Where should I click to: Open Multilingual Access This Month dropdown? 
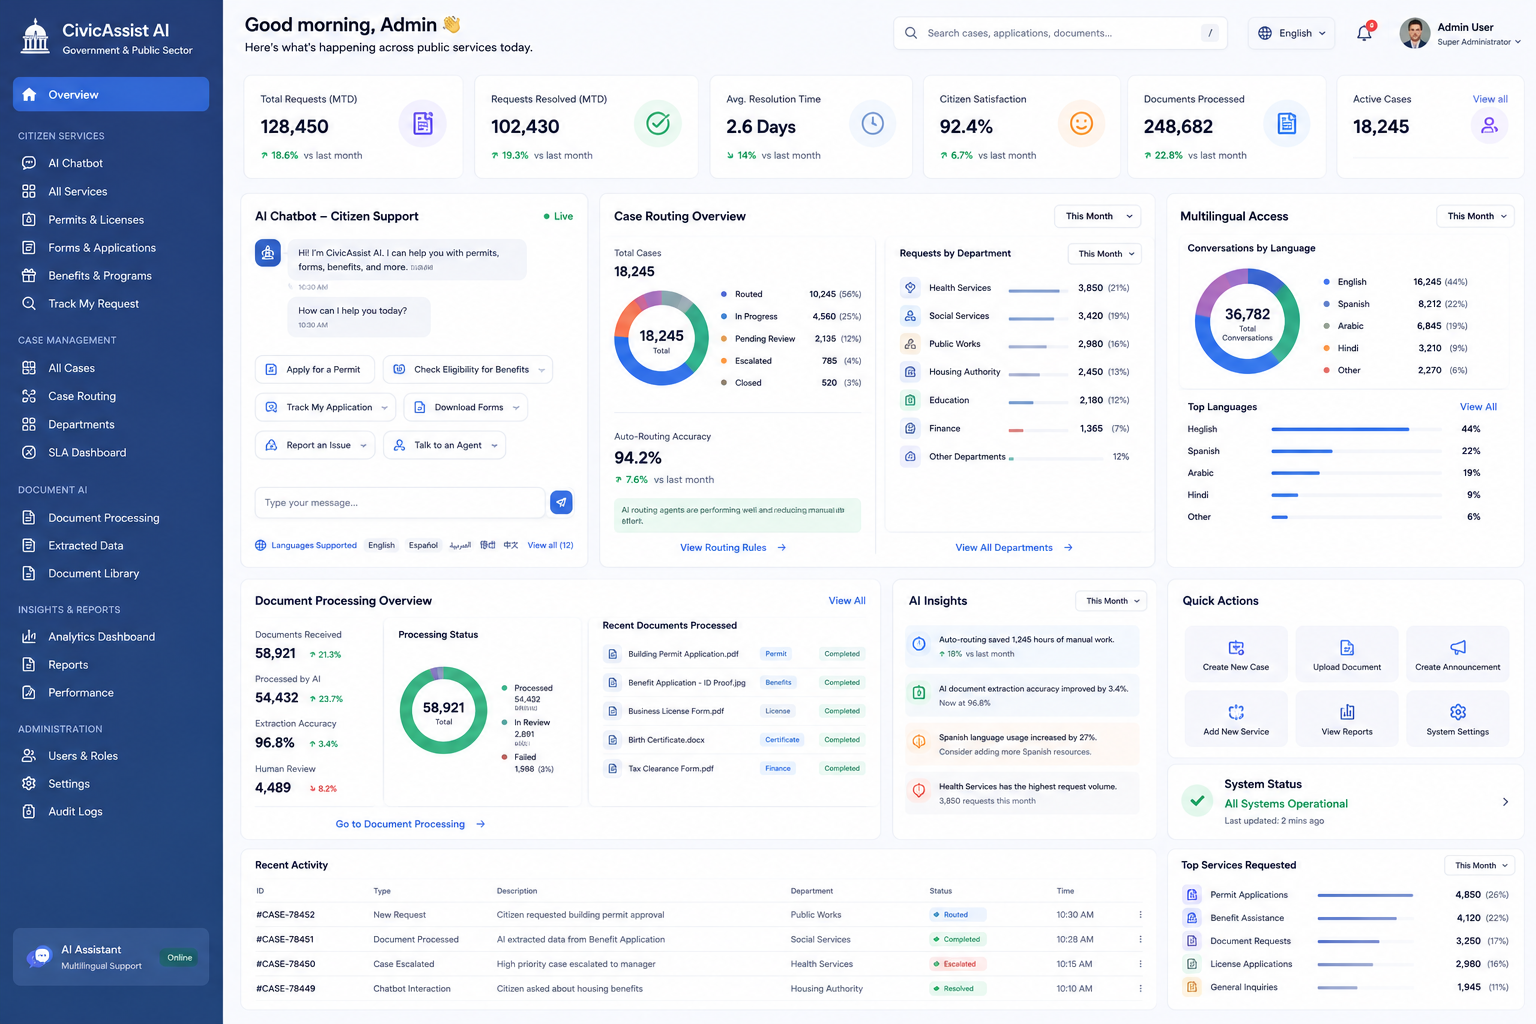pyautogui.click(x=1476, y=216)
